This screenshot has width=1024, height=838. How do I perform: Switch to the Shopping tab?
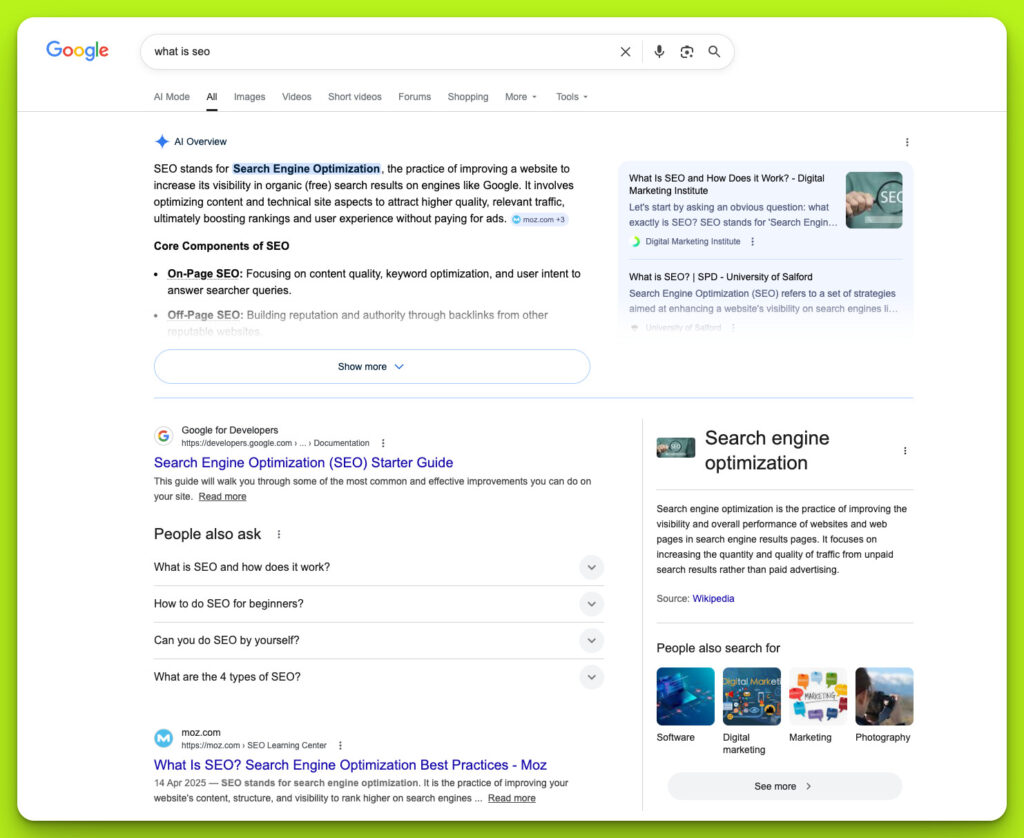(467, 96)
